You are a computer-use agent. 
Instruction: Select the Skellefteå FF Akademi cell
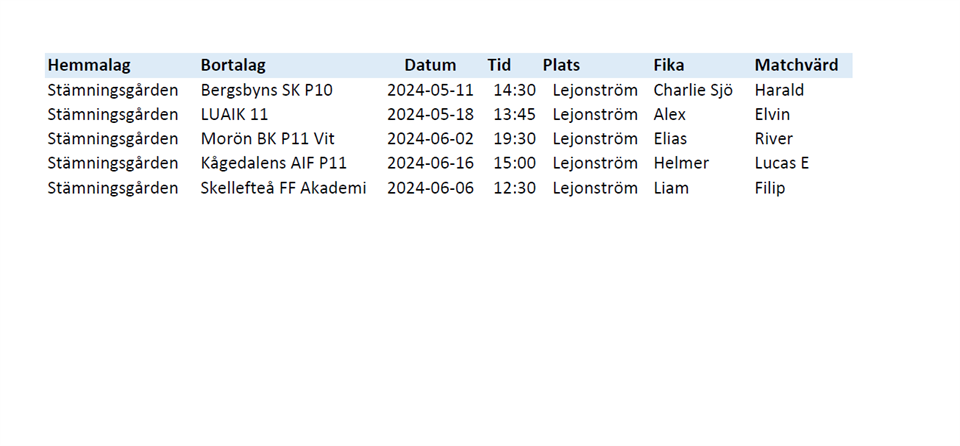click(284, 188)
